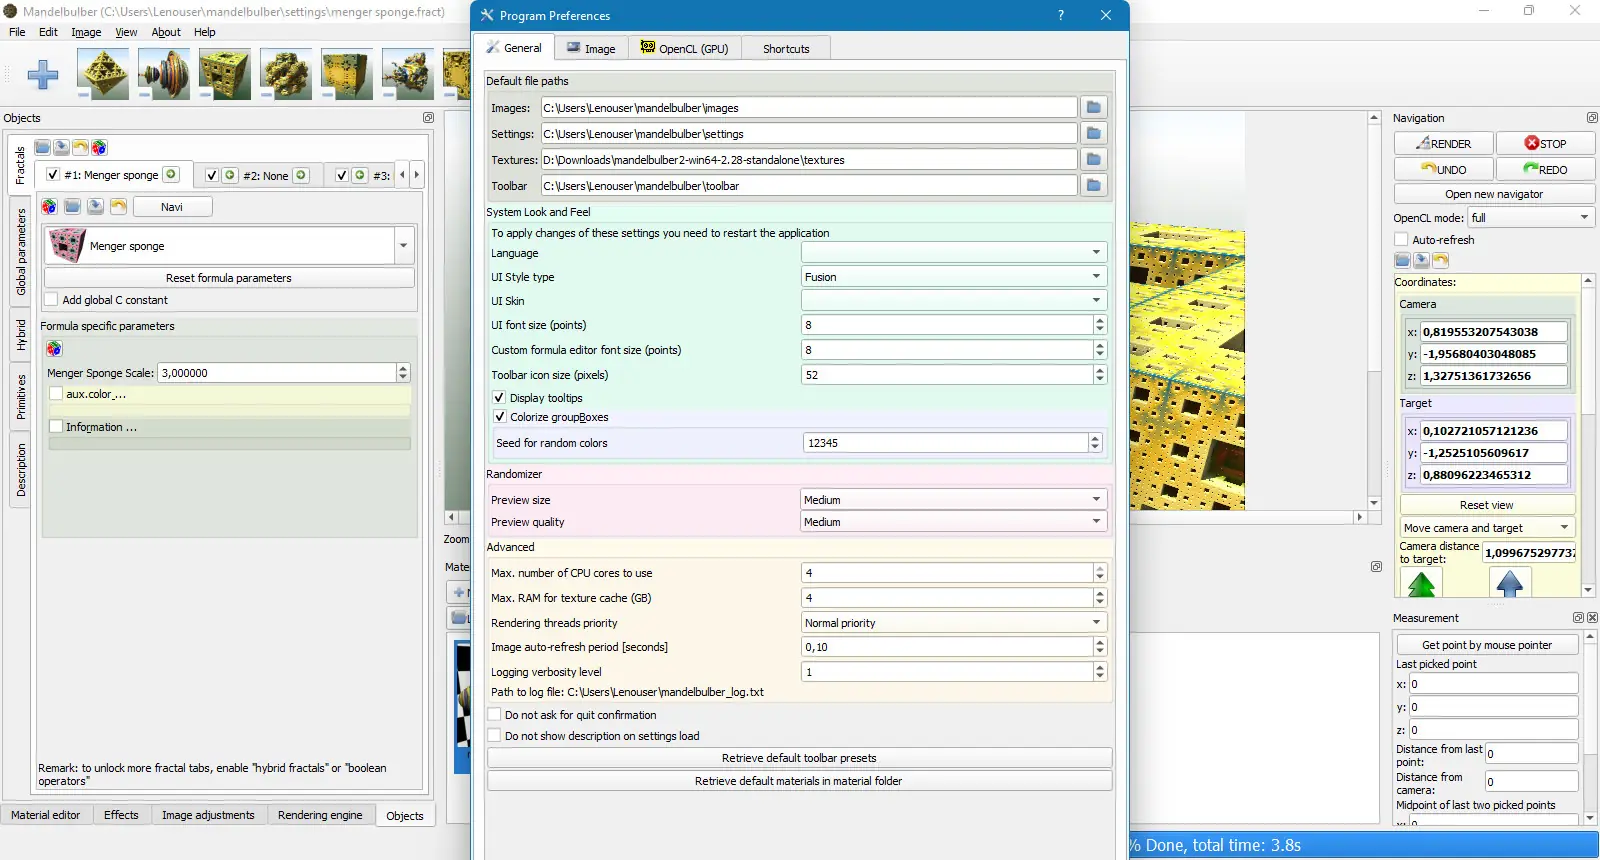Uncheck Colorize groupBoxes option
The image size is (1600, 860).
tap(500, 417)
